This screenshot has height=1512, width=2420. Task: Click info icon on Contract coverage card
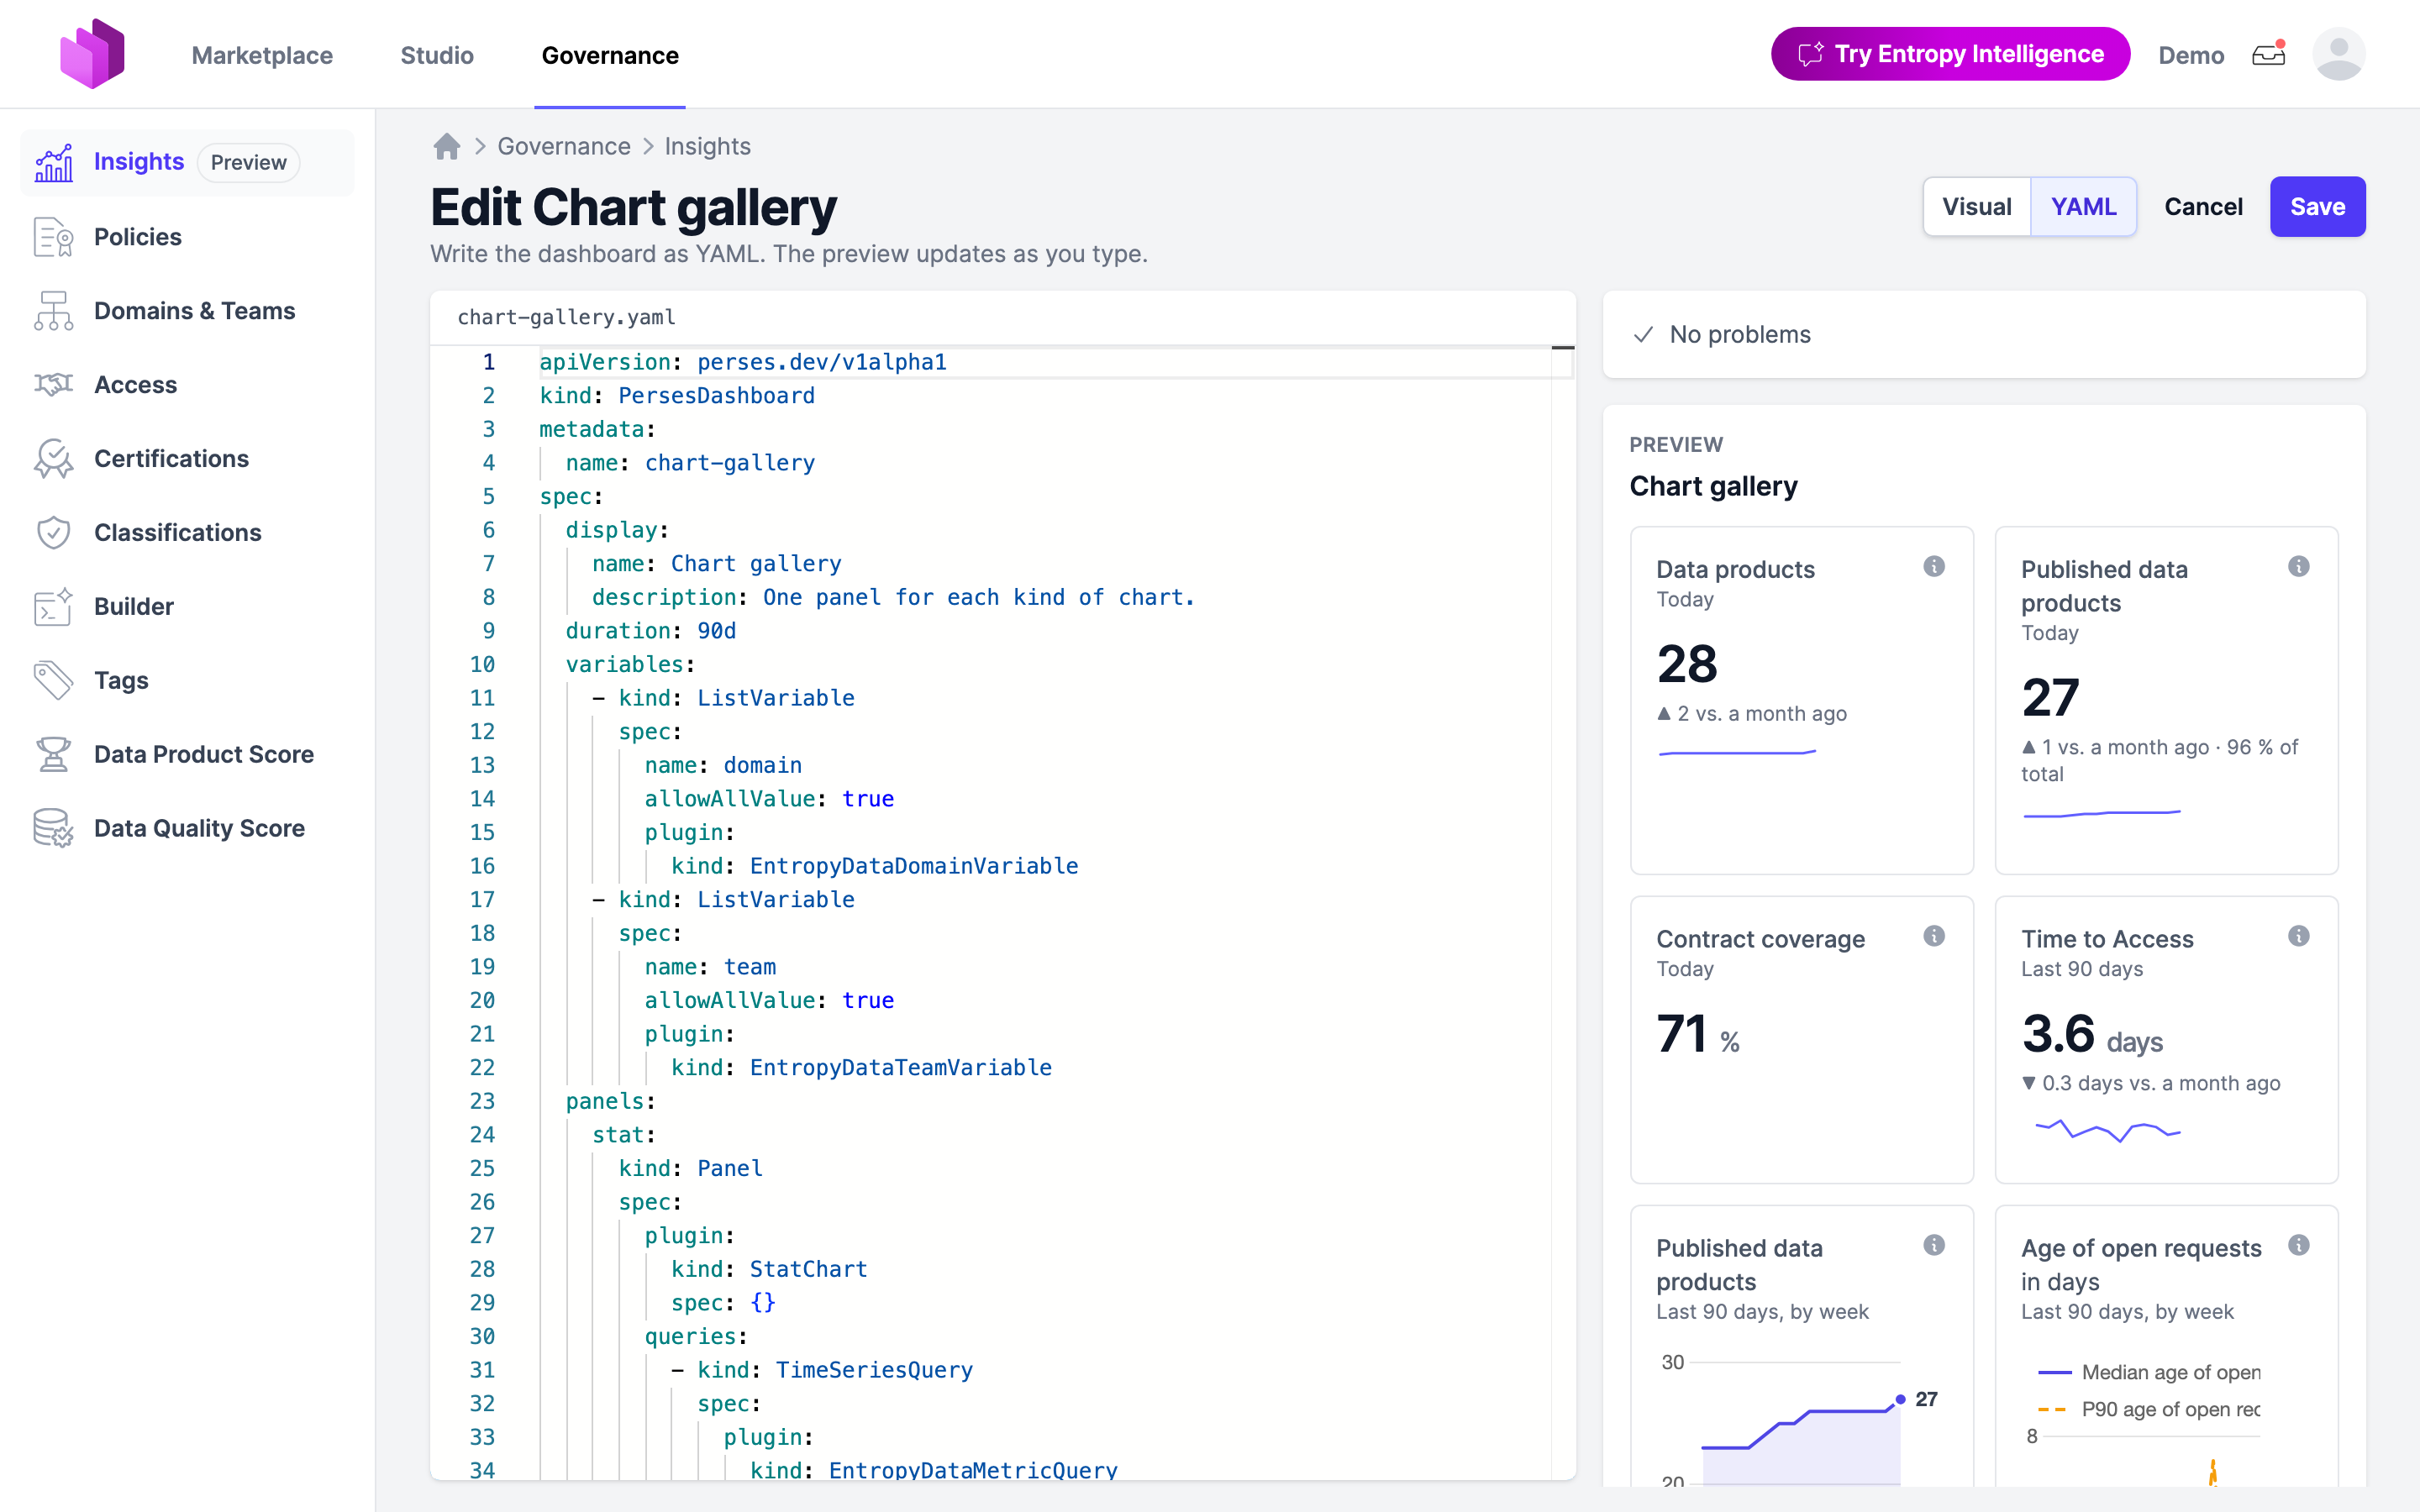pos(1934,936)
